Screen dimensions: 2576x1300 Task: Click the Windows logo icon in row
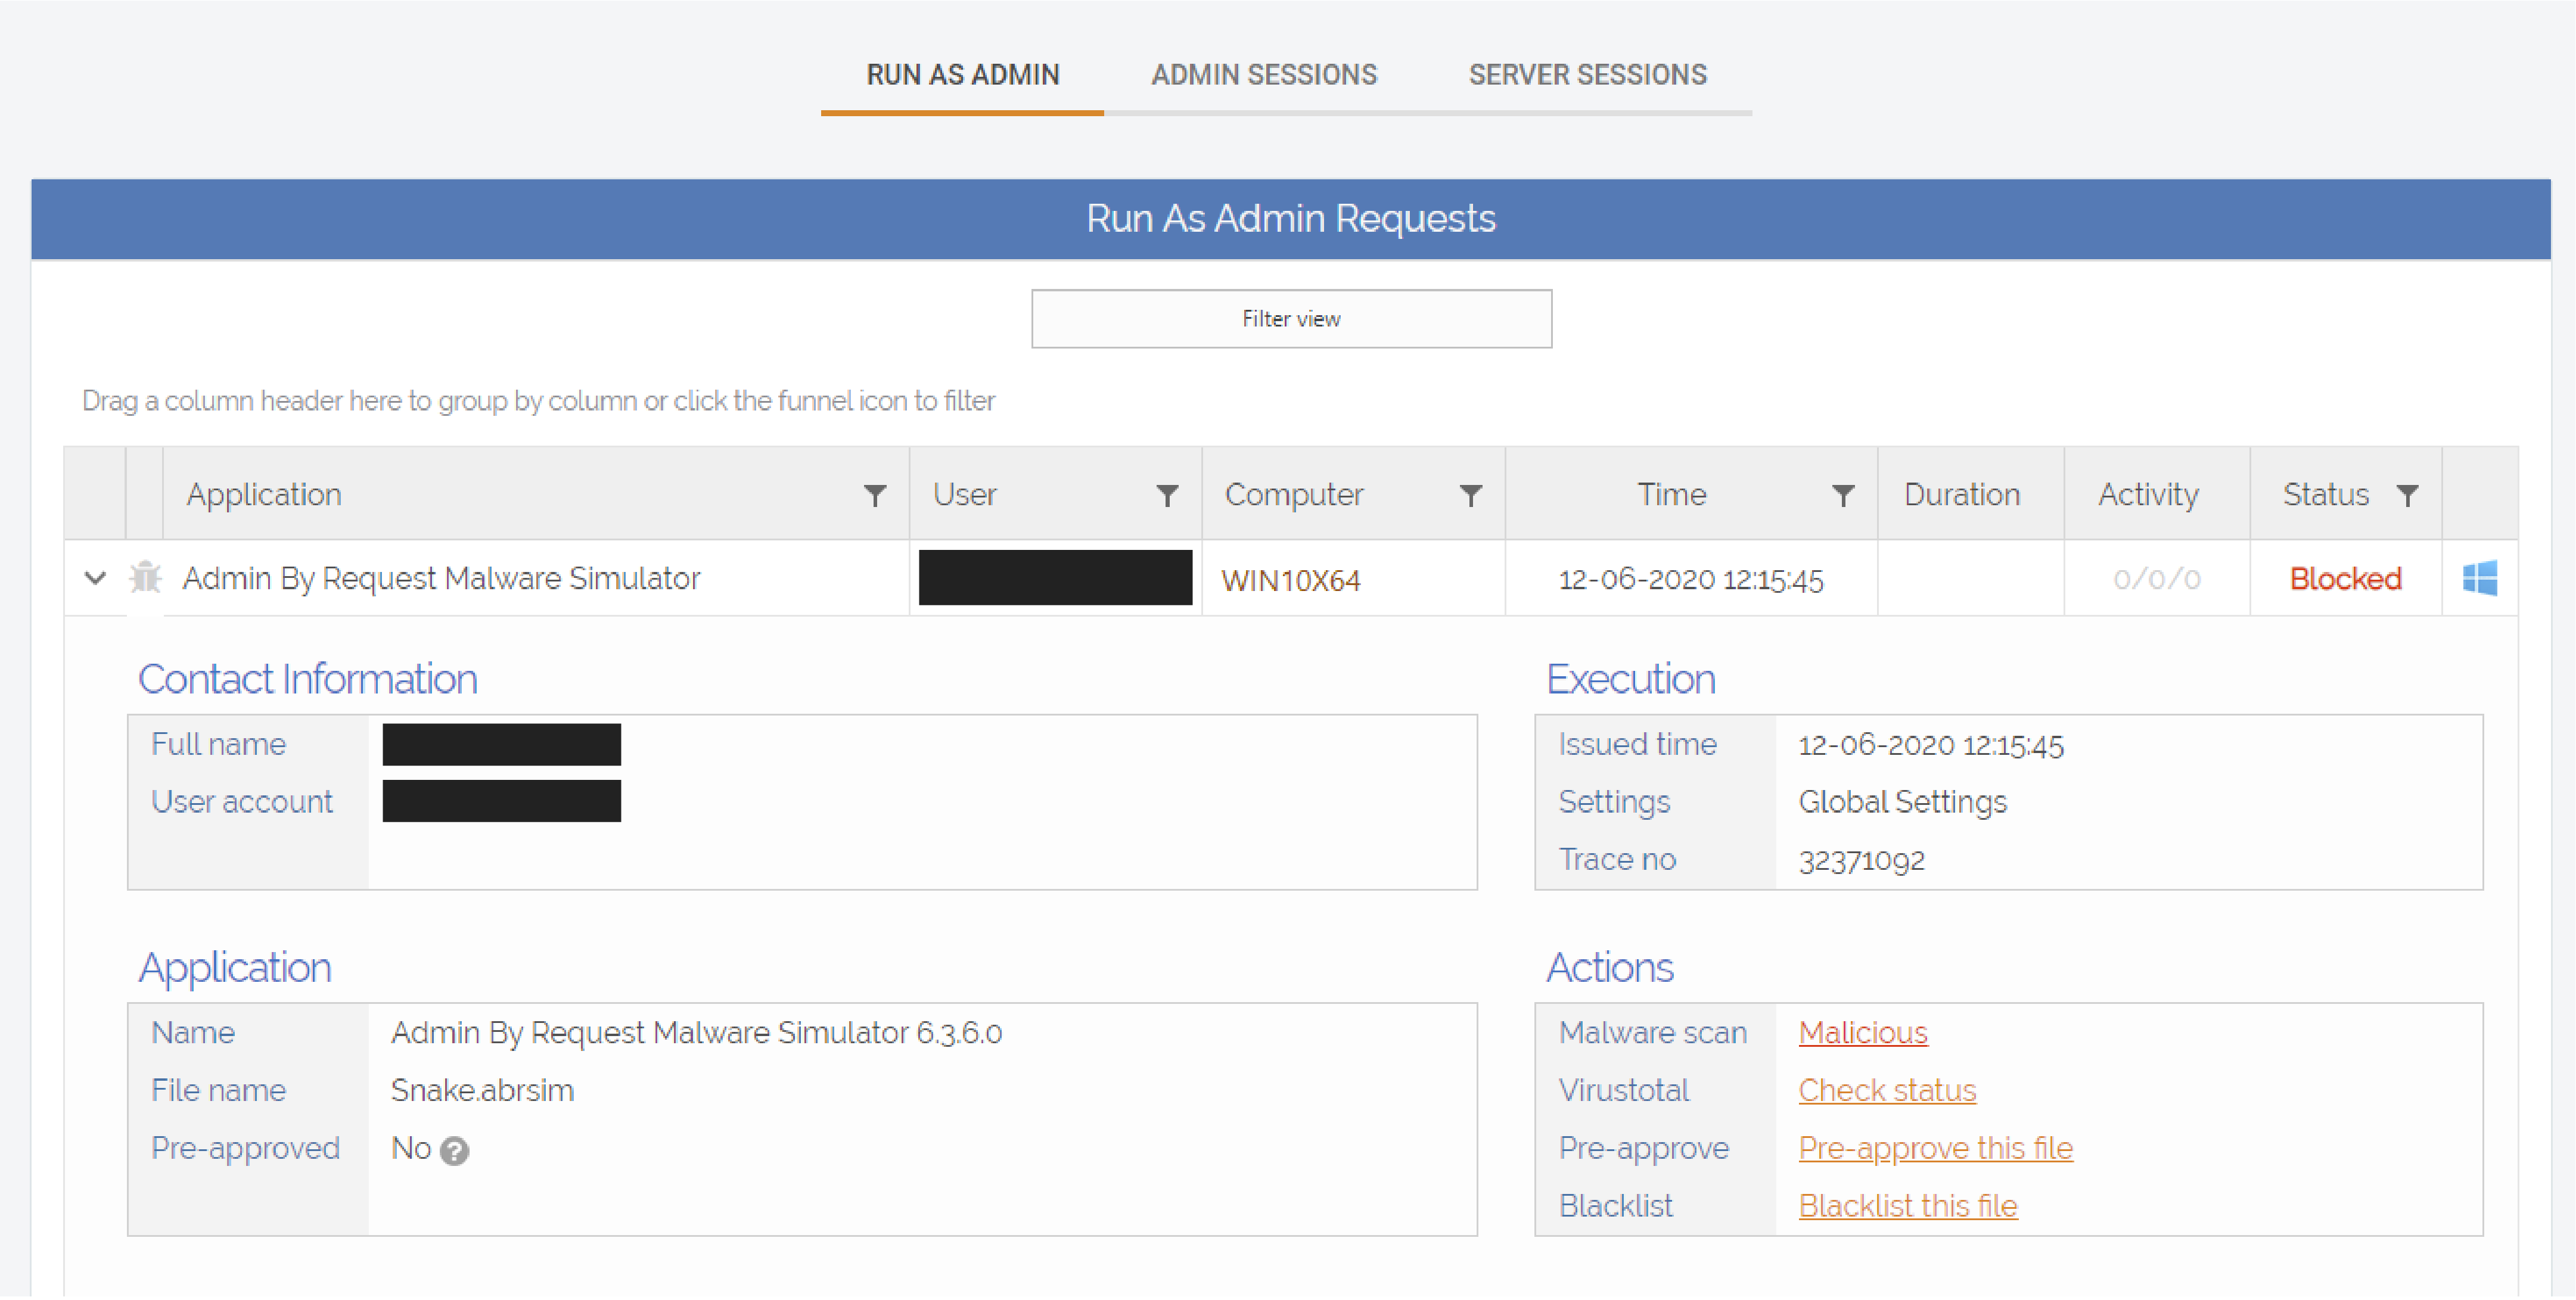[2479, 578]
